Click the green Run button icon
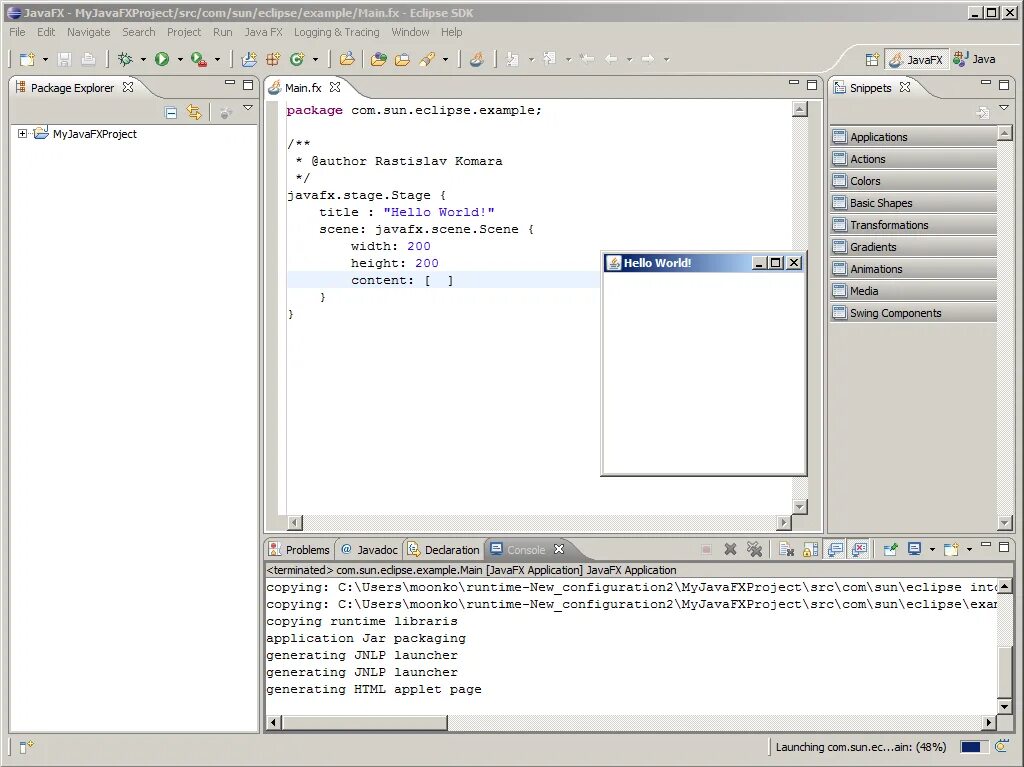The height and width of the screenshot is (767, 1024). 162,59
